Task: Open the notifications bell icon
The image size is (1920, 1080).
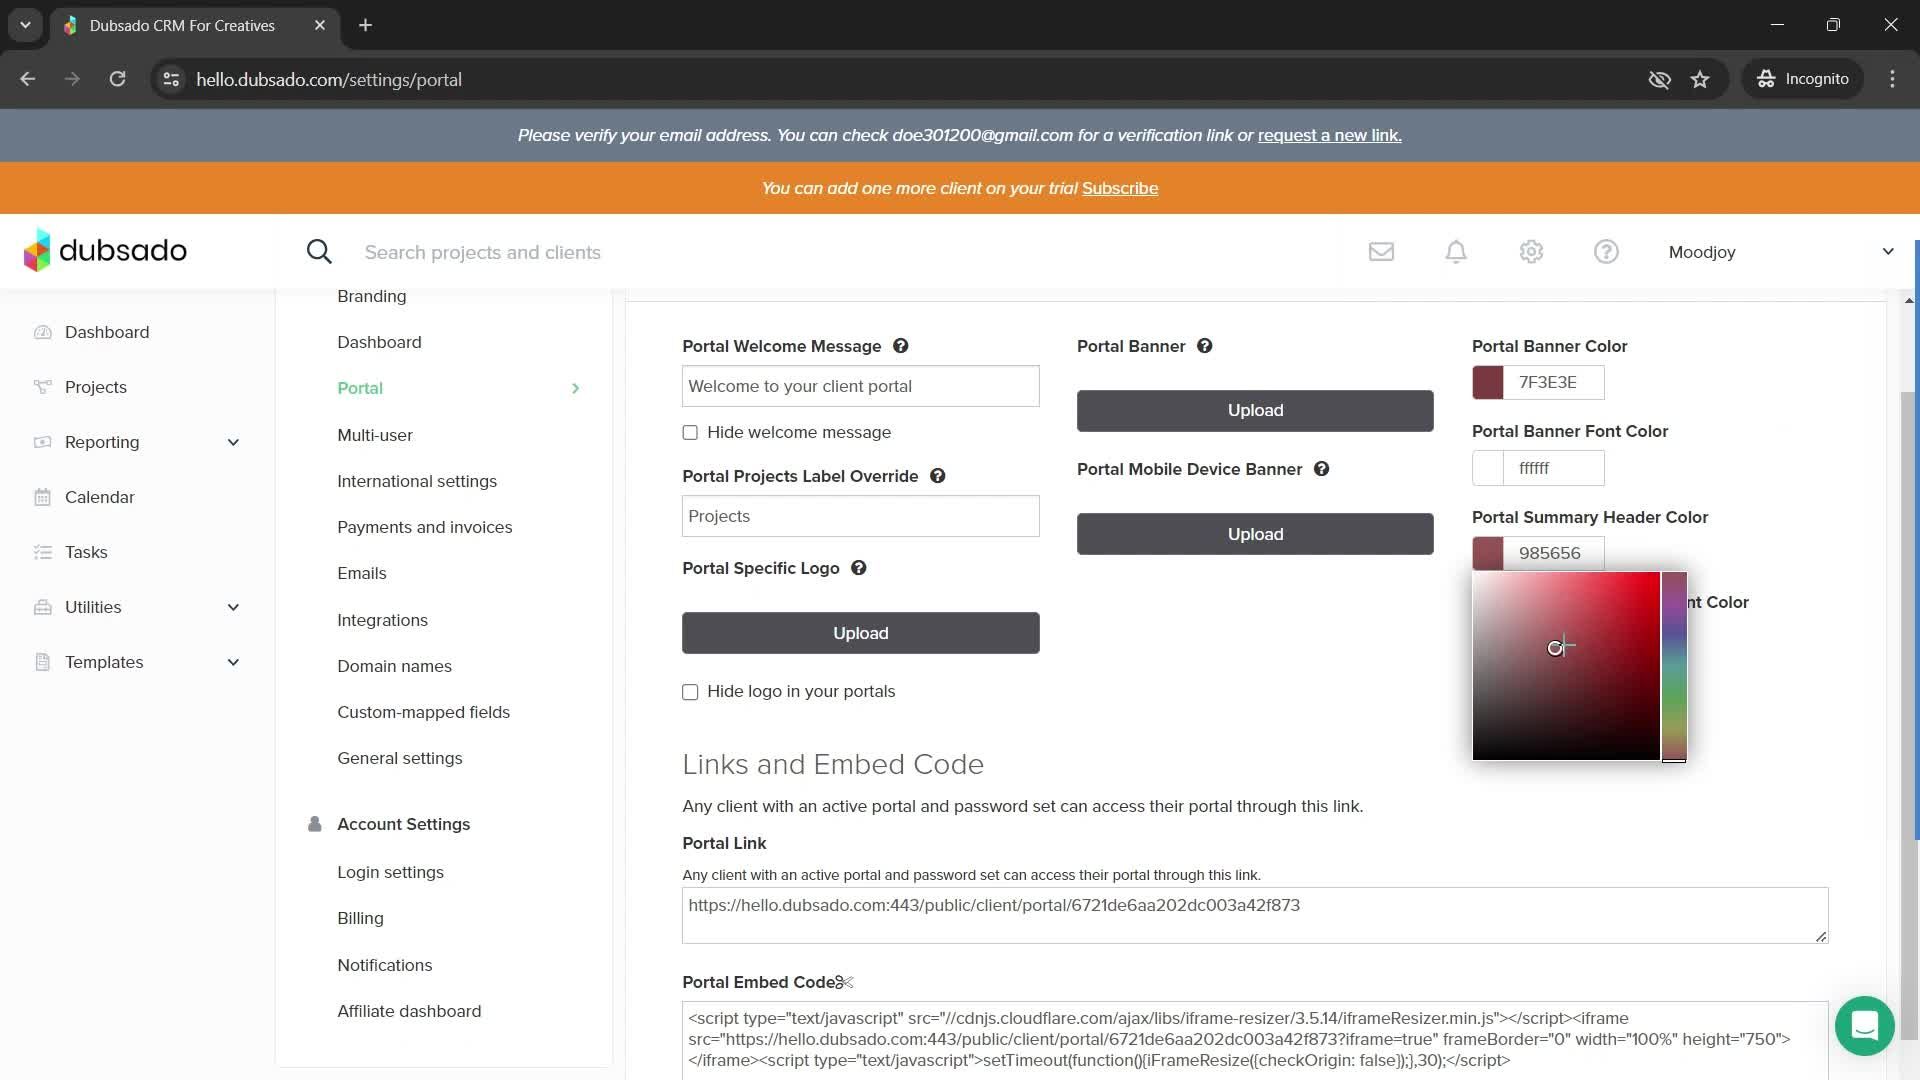Action: click(x=1456, y=252)
